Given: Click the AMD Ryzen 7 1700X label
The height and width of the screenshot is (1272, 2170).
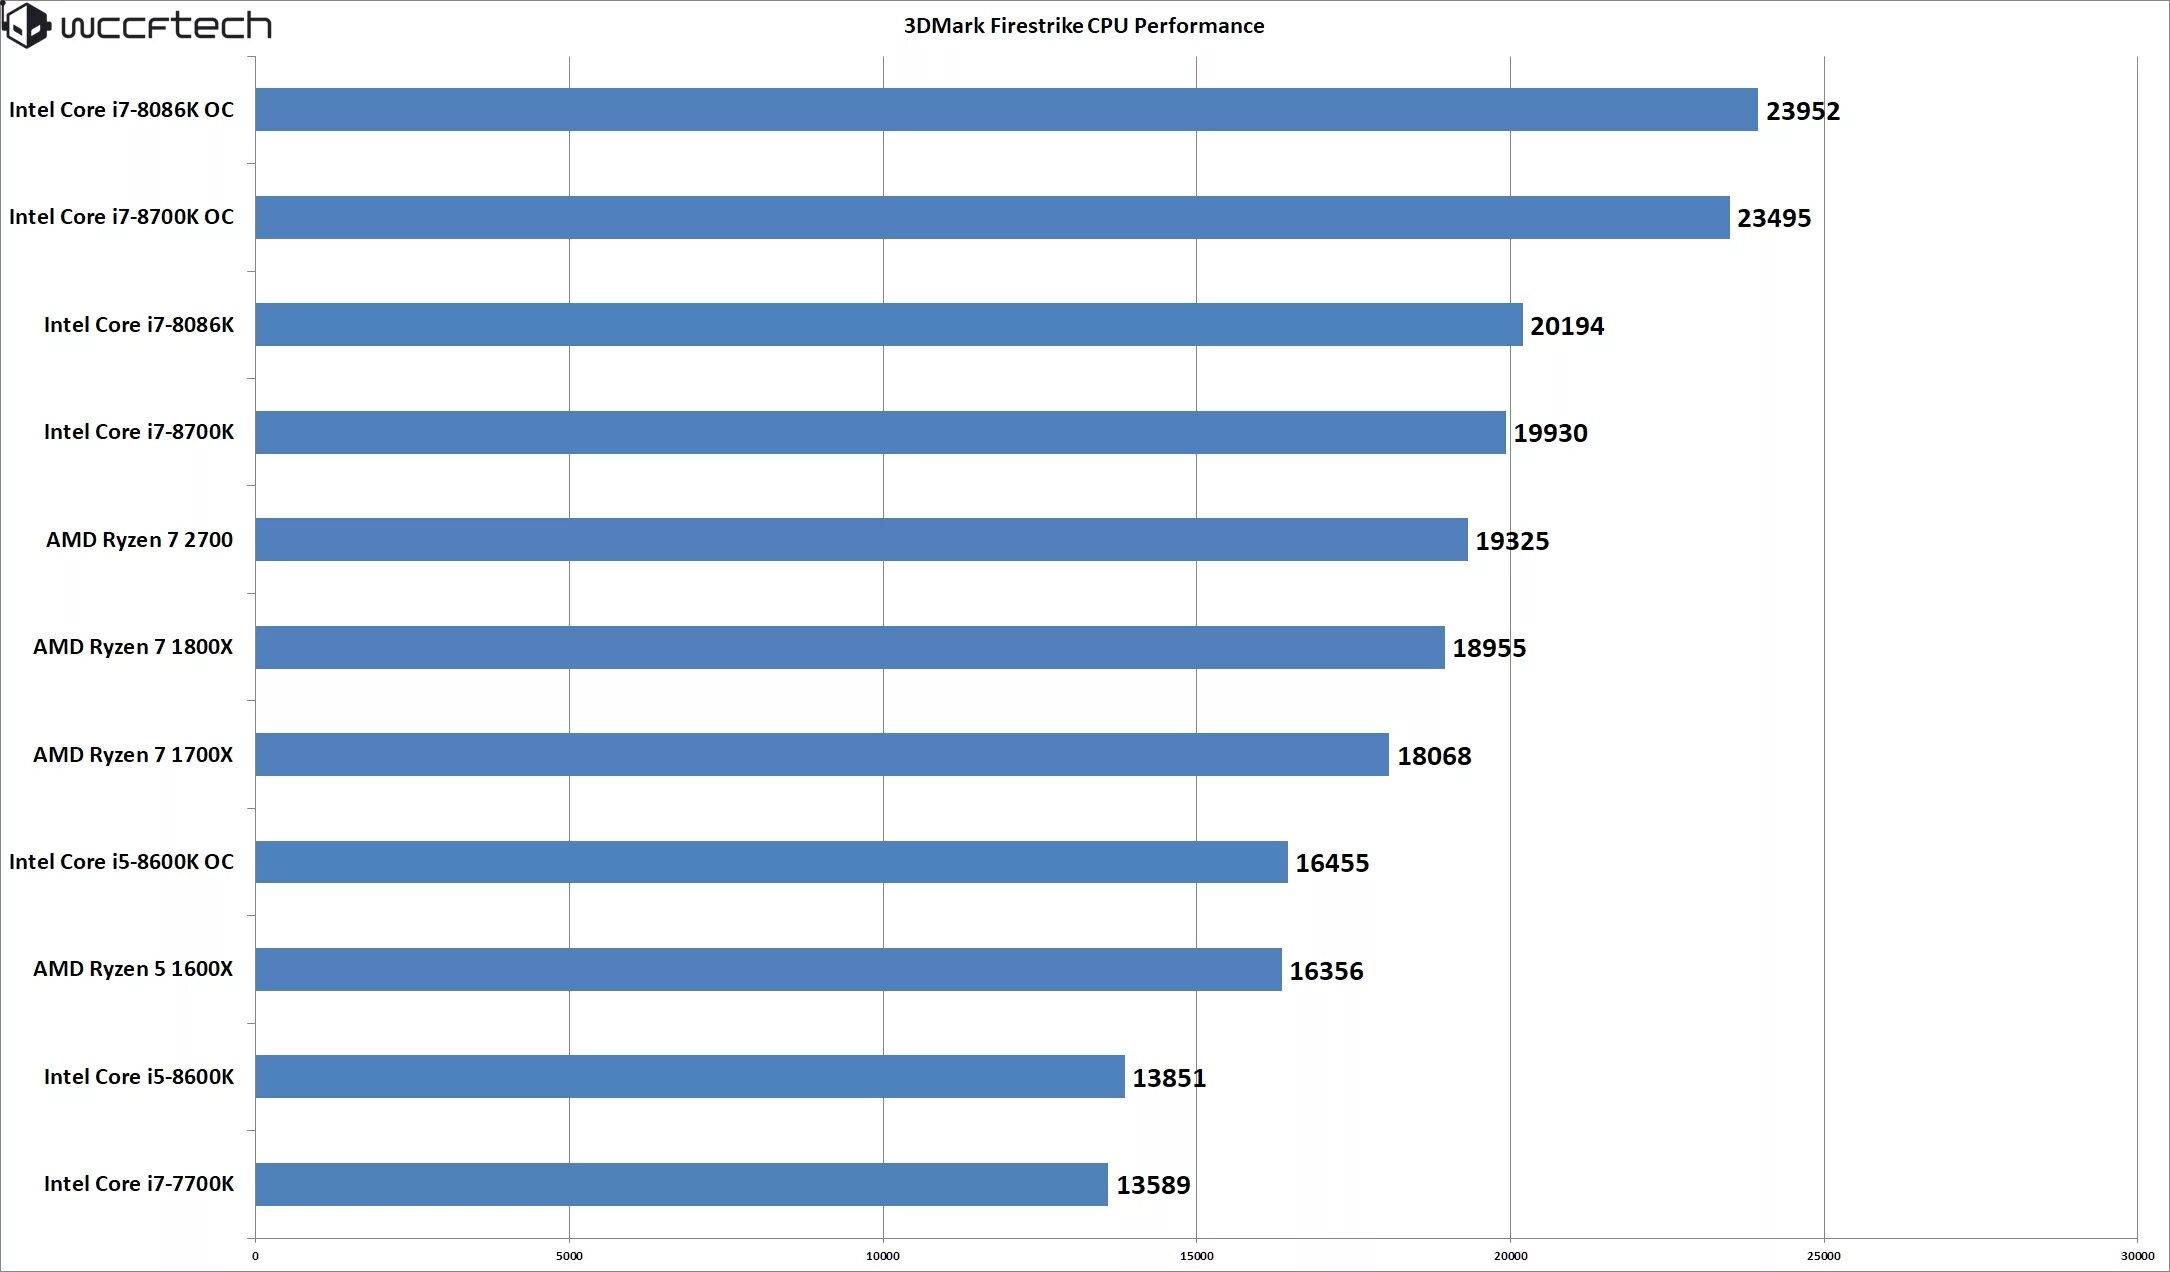Looking at the screenshot, I should (x=133, y=755).
